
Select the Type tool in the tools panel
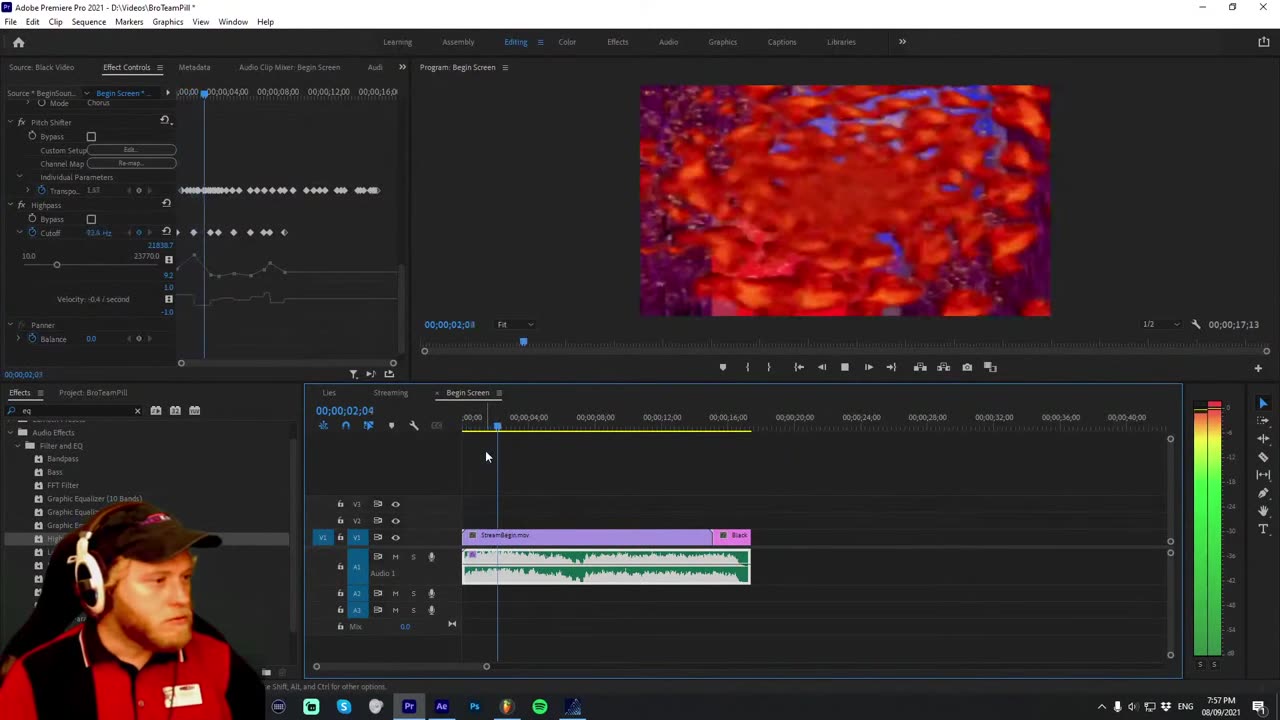tap(1263, 529)
